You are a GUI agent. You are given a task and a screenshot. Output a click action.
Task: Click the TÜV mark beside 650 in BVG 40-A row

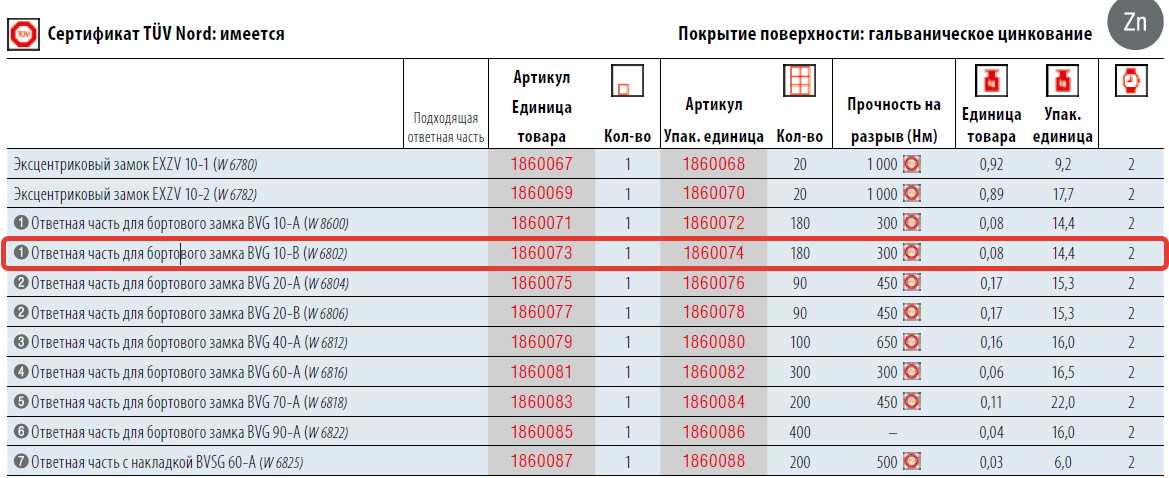pyautogui.click(x=912, y=342)
